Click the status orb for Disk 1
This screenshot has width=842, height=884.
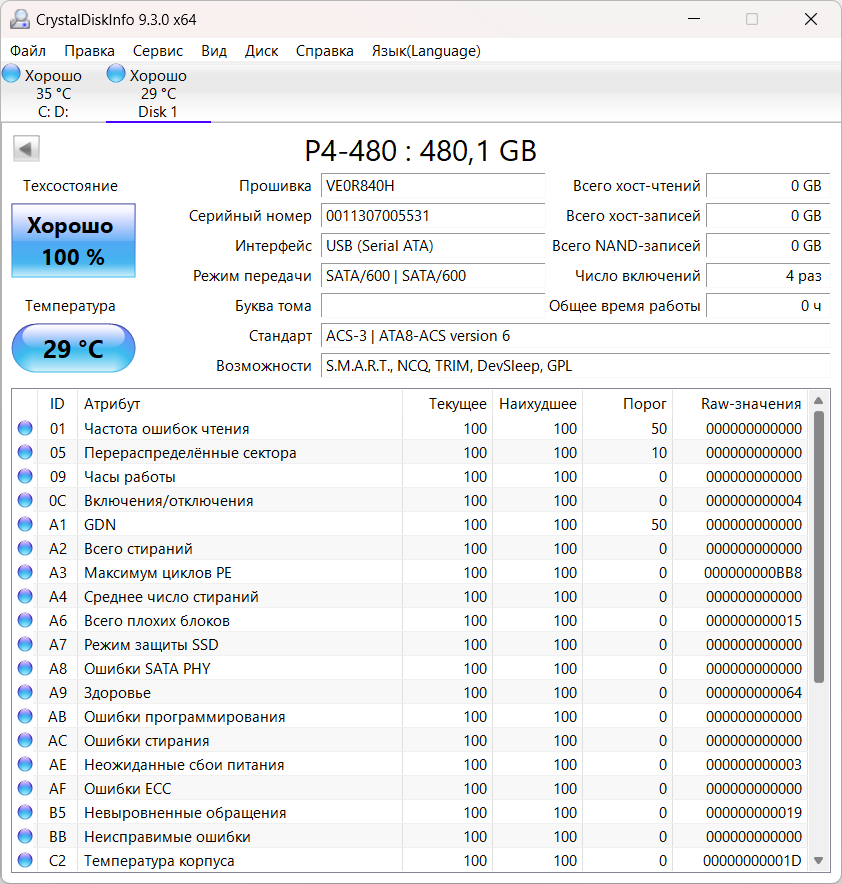pos(116,74)
